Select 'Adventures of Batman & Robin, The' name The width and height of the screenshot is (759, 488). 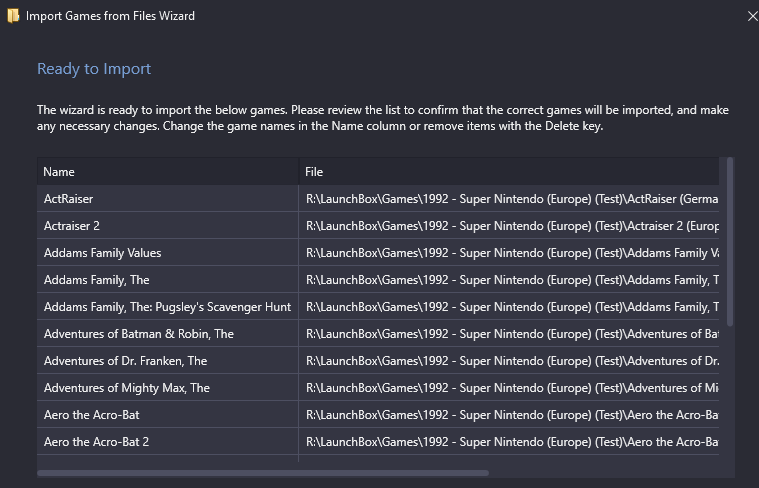tap(168, 334)
